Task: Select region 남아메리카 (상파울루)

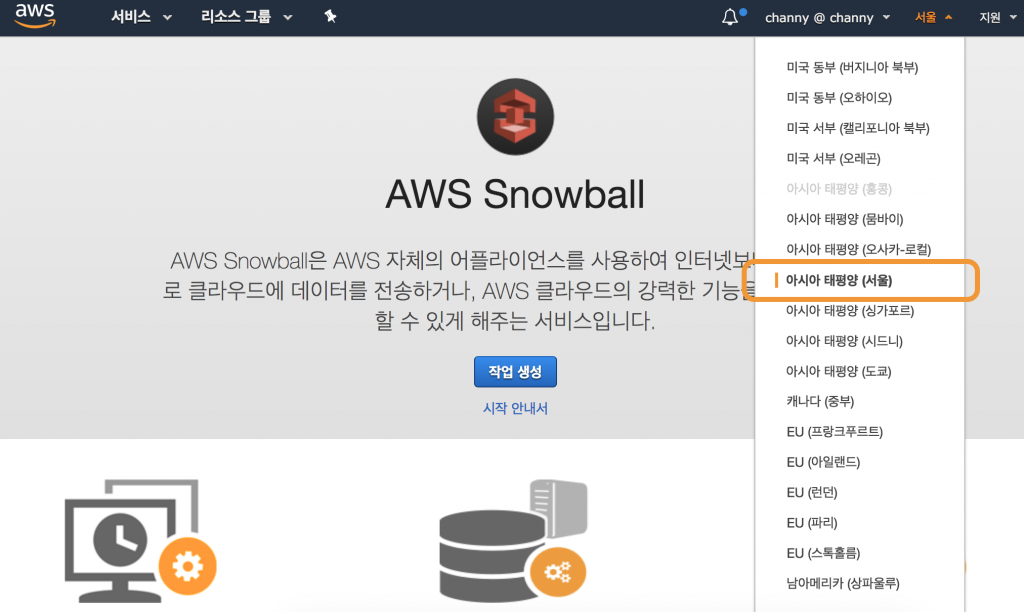Action: coord(842,583)
